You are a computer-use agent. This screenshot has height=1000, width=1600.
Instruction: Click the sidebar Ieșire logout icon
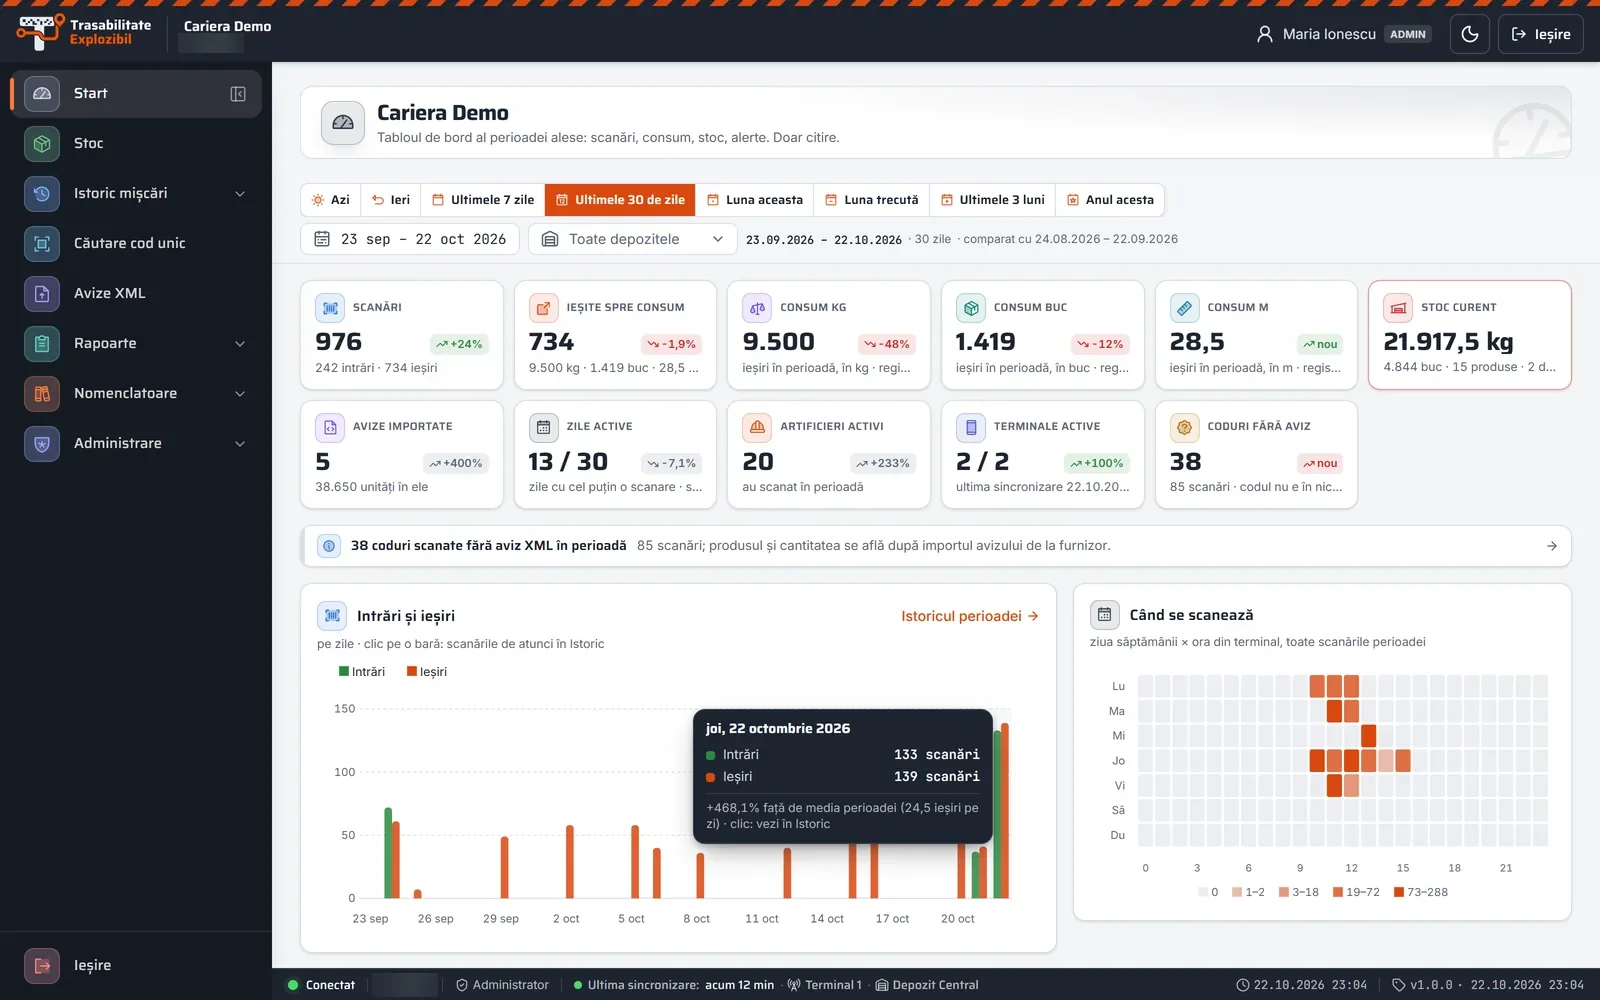coord(42,965)
